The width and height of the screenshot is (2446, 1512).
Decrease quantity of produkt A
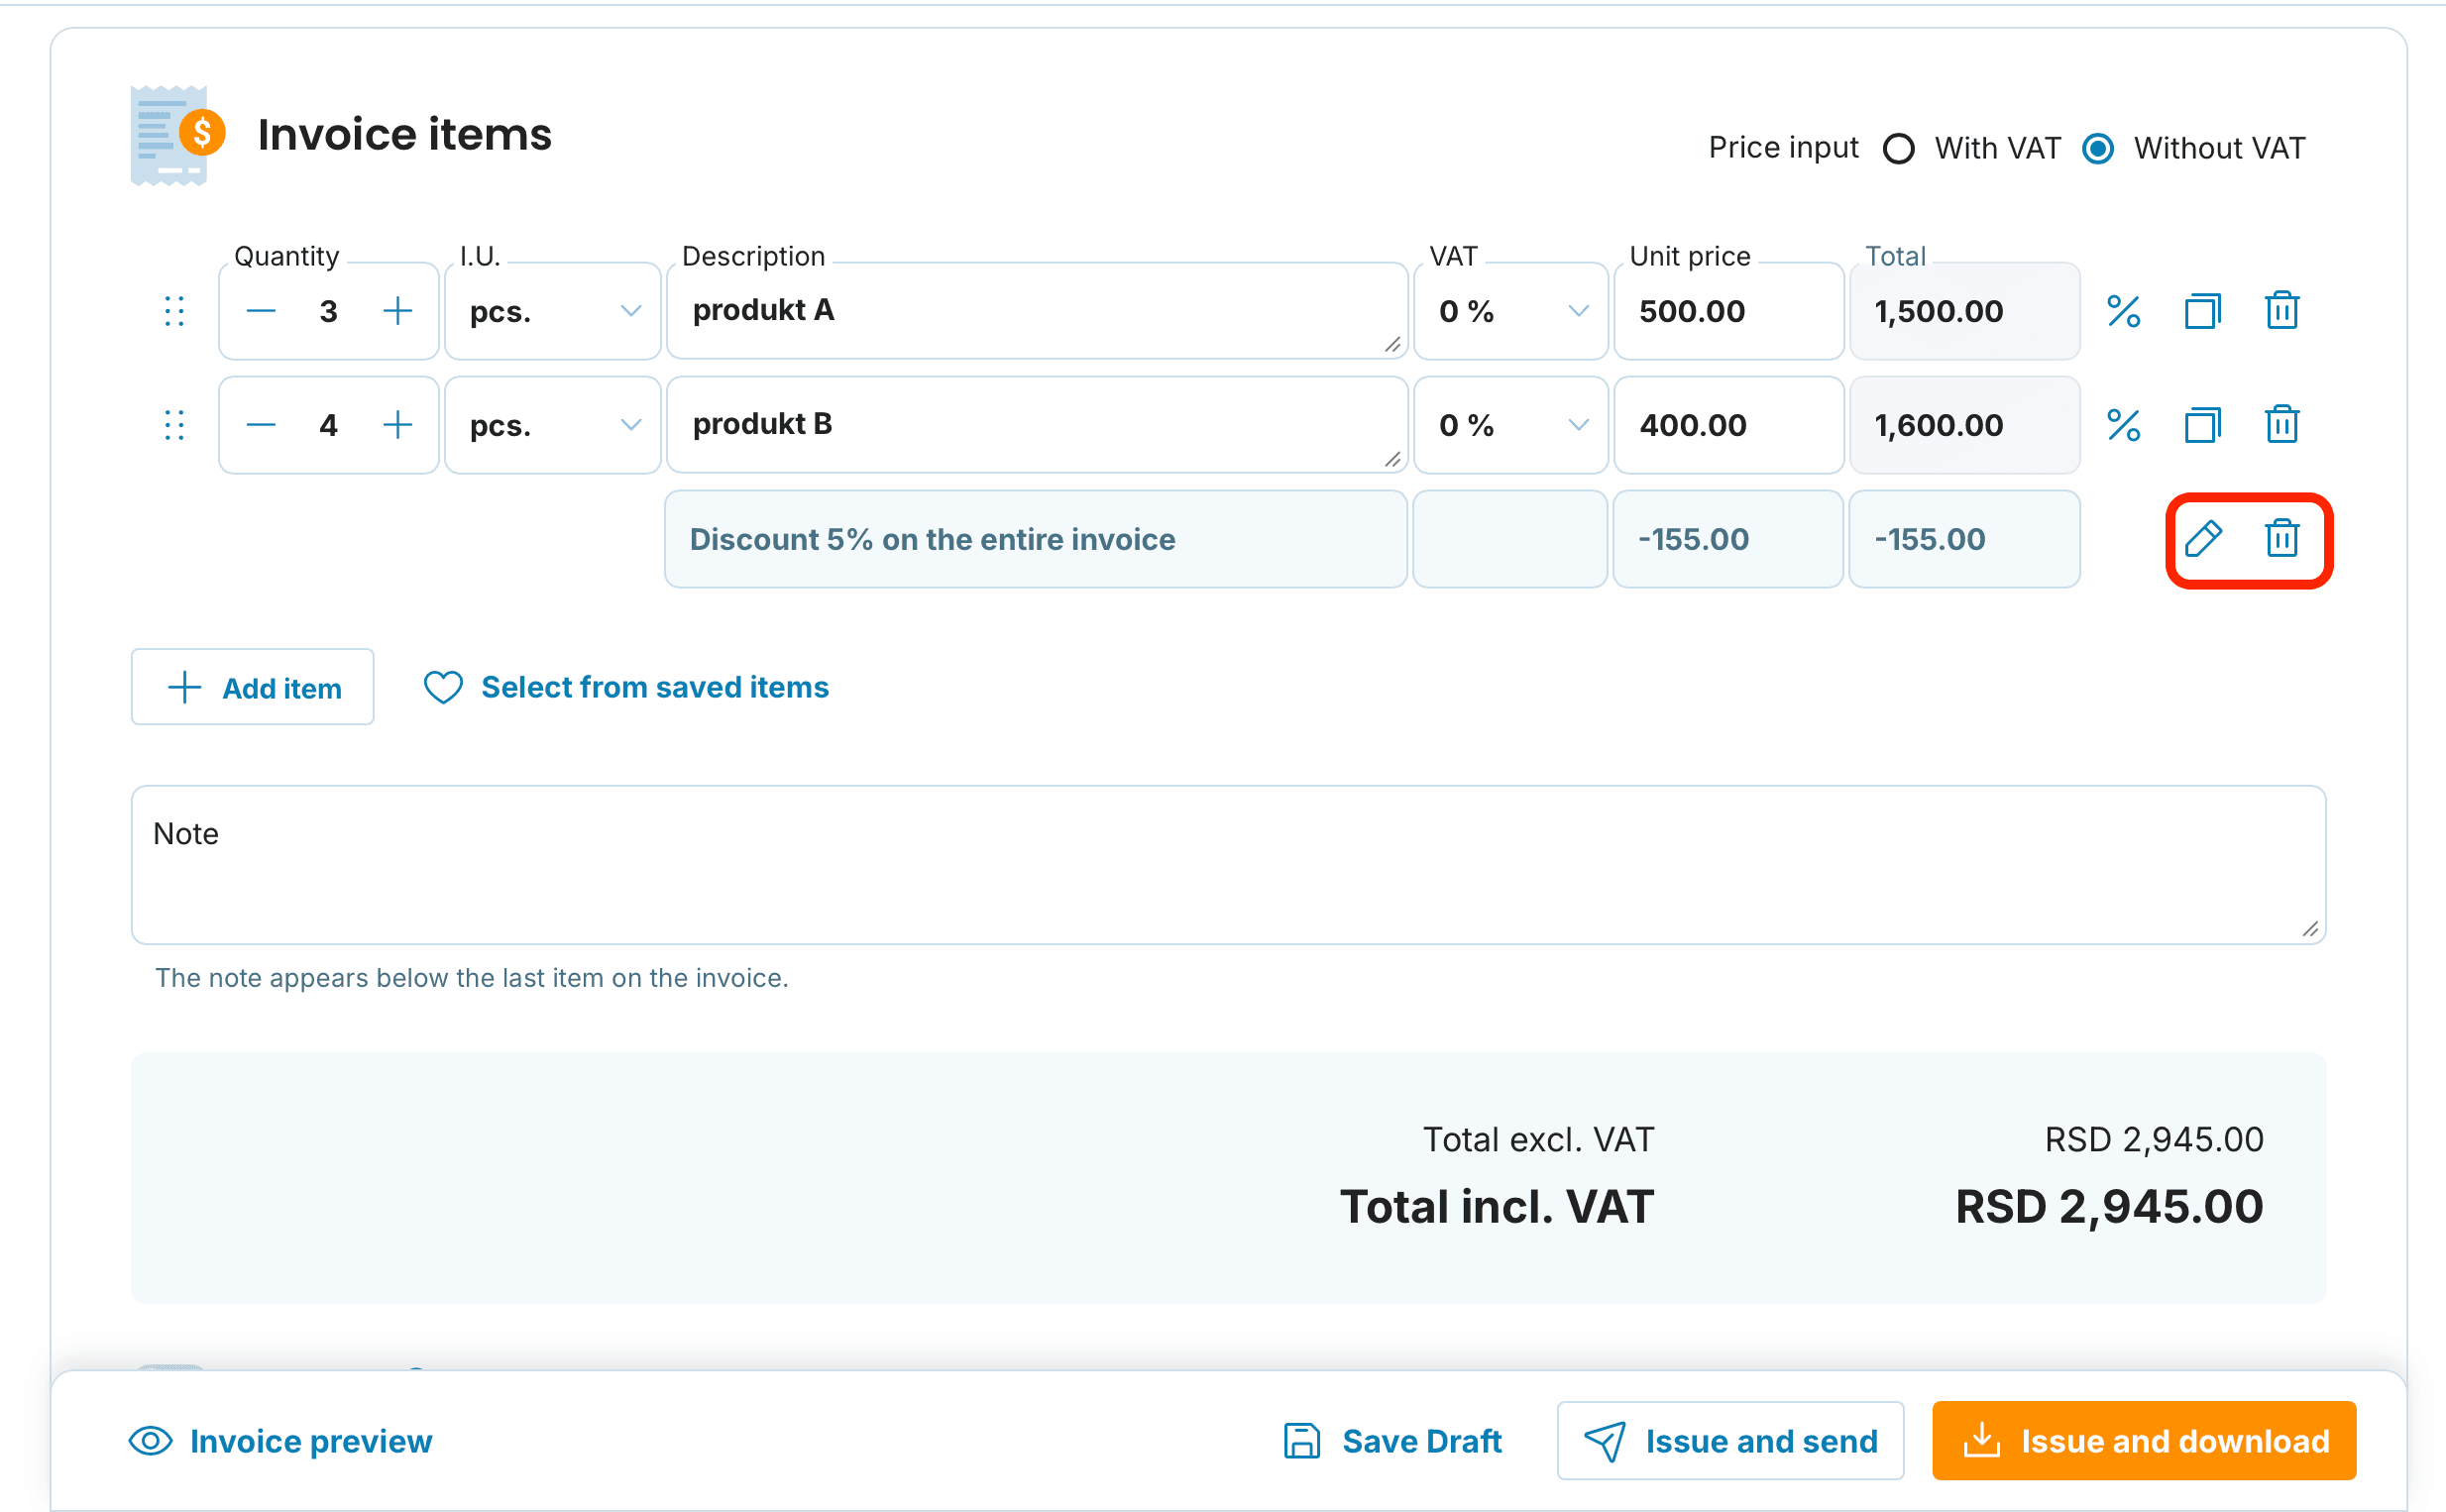coord(261,311)
